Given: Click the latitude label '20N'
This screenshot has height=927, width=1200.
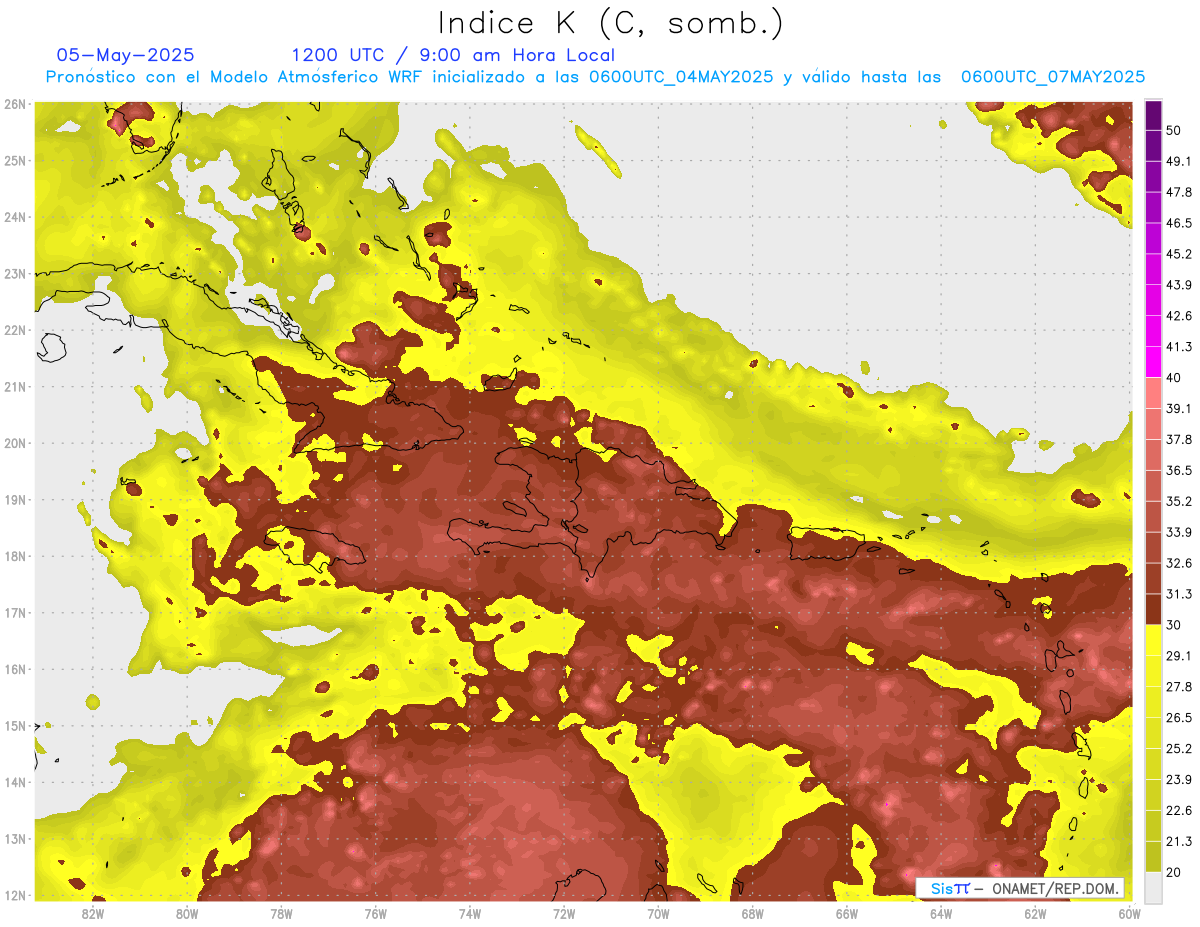Looking at the screenshot, I should [15, 443].
